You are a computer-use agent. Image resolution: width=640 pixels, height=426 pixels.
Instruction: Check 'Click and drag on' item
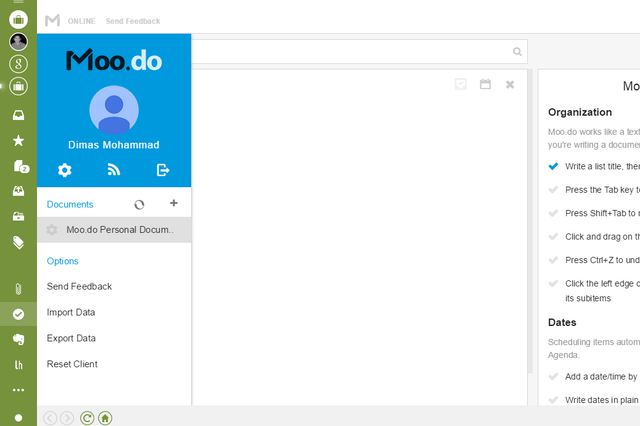point(553,237)
